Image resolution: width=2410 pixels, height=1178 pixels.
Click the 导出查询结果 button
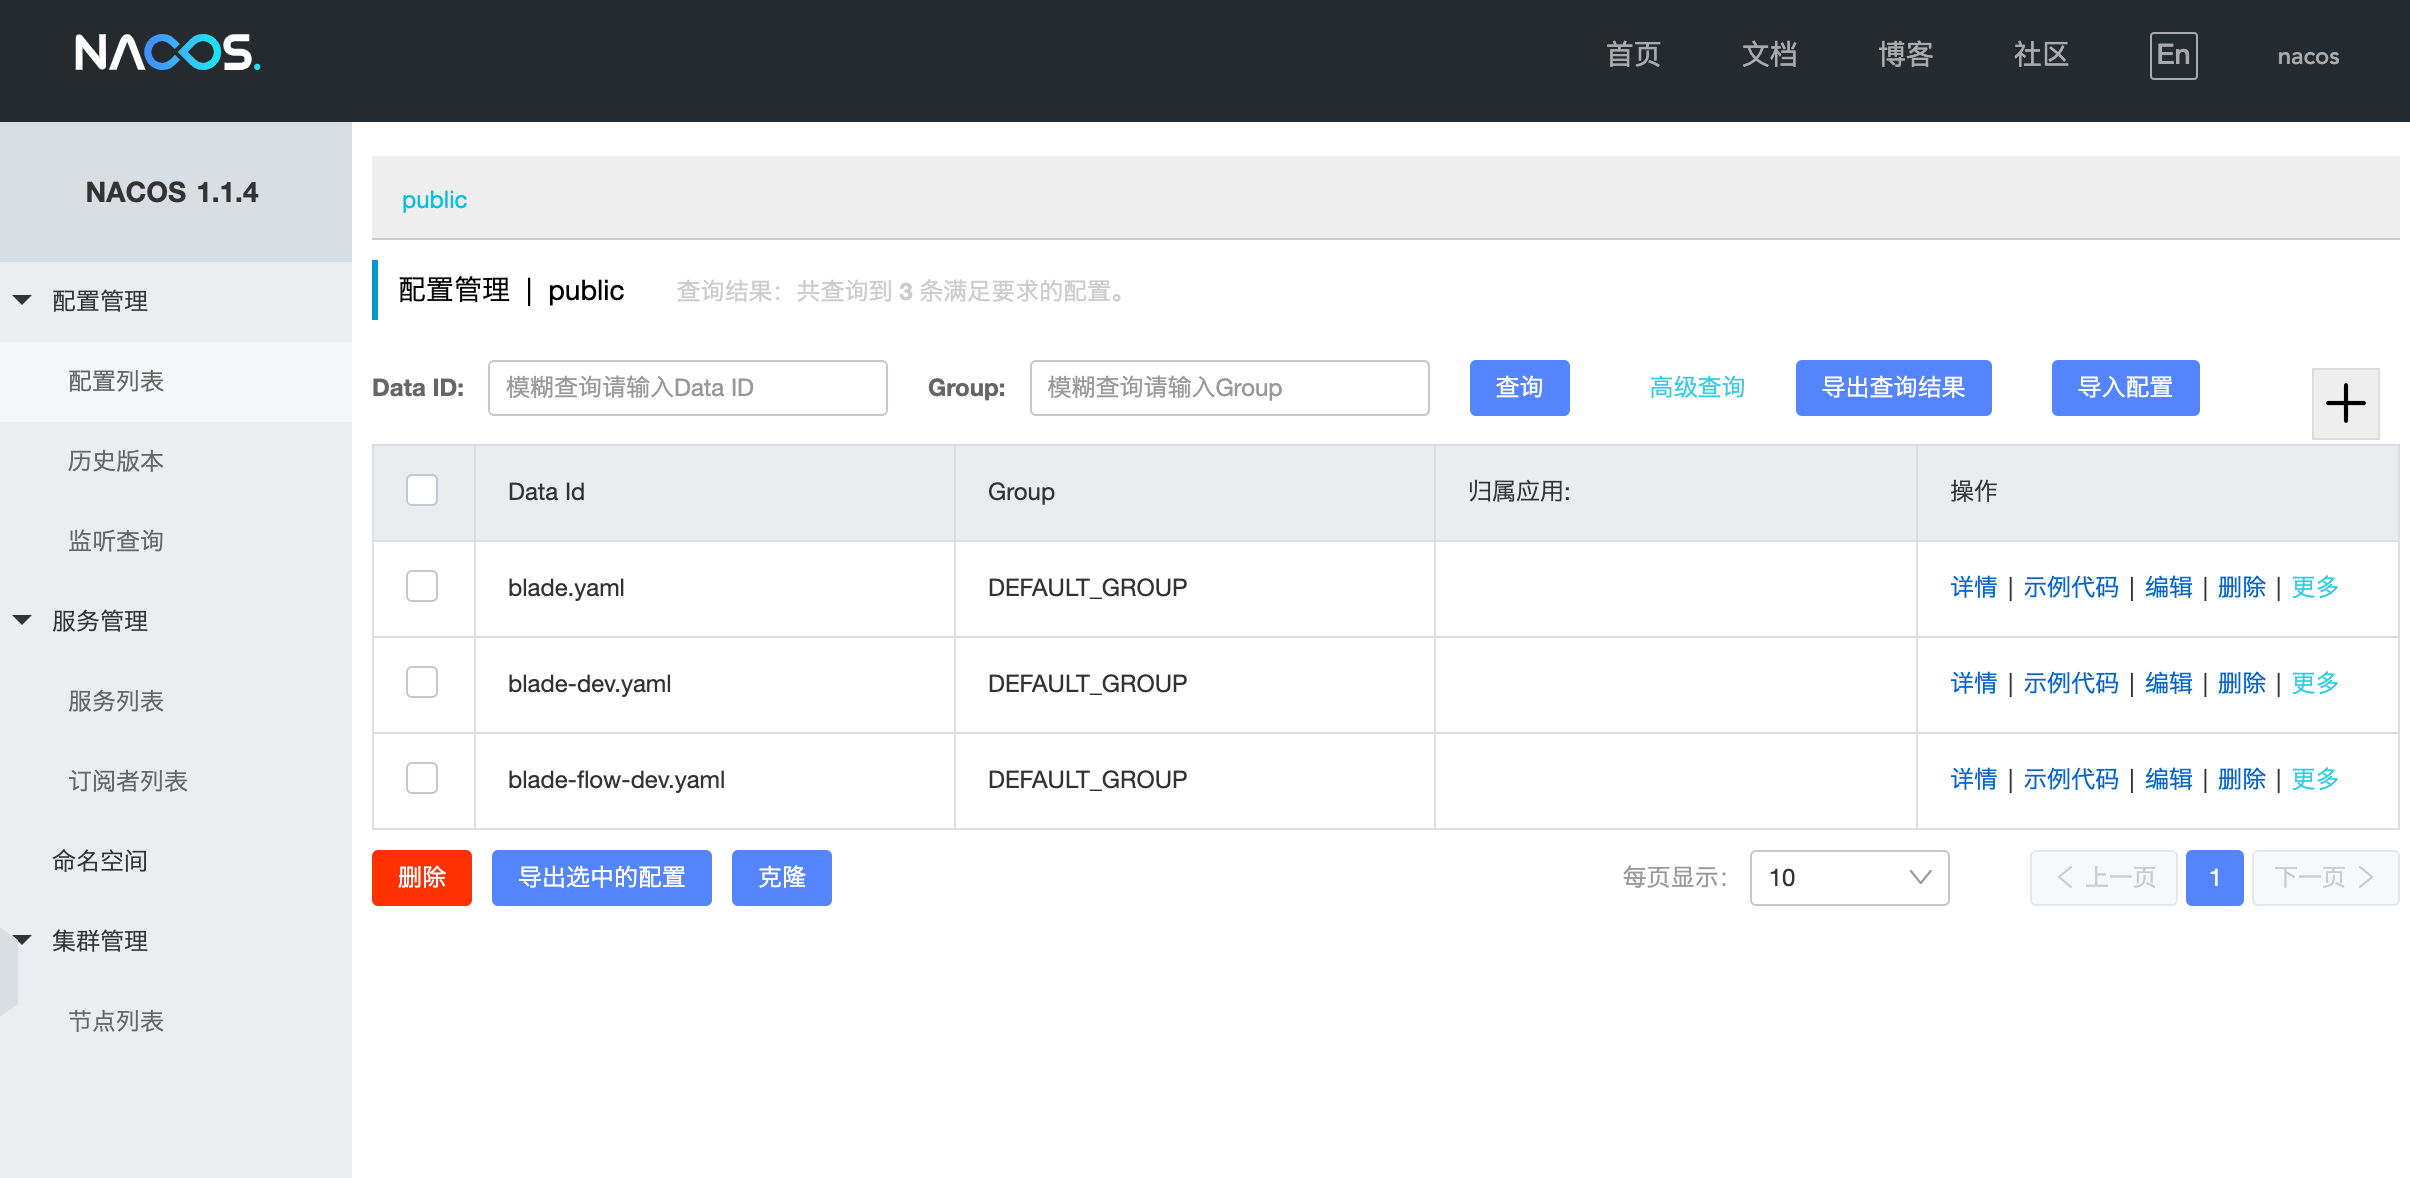coord(1893,388)
